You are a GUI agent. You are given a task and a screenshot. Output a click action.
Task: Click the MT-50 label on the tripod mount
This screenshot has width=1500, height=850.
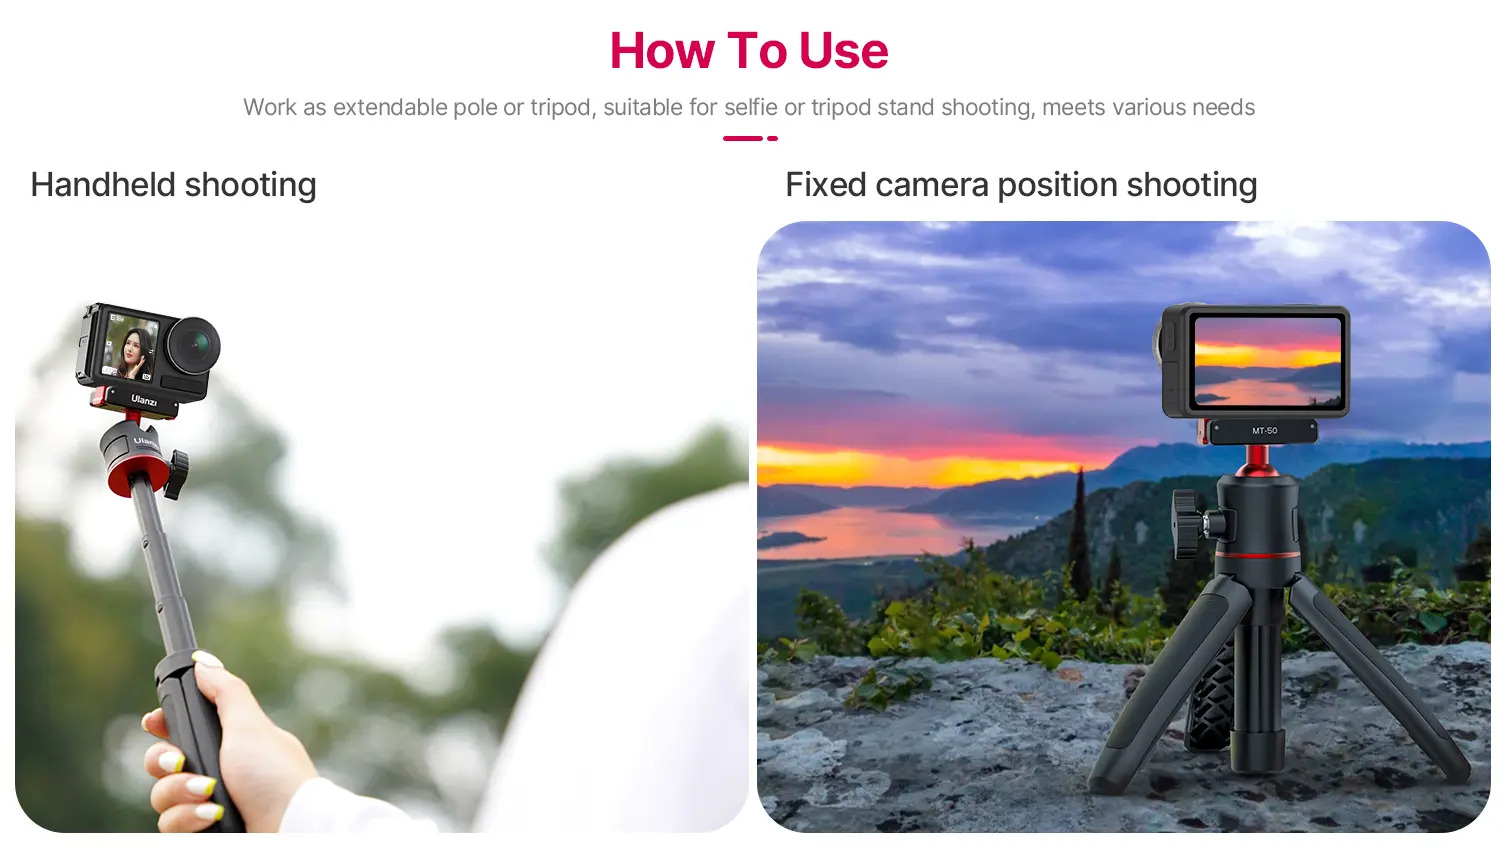tap(1264, 431)
